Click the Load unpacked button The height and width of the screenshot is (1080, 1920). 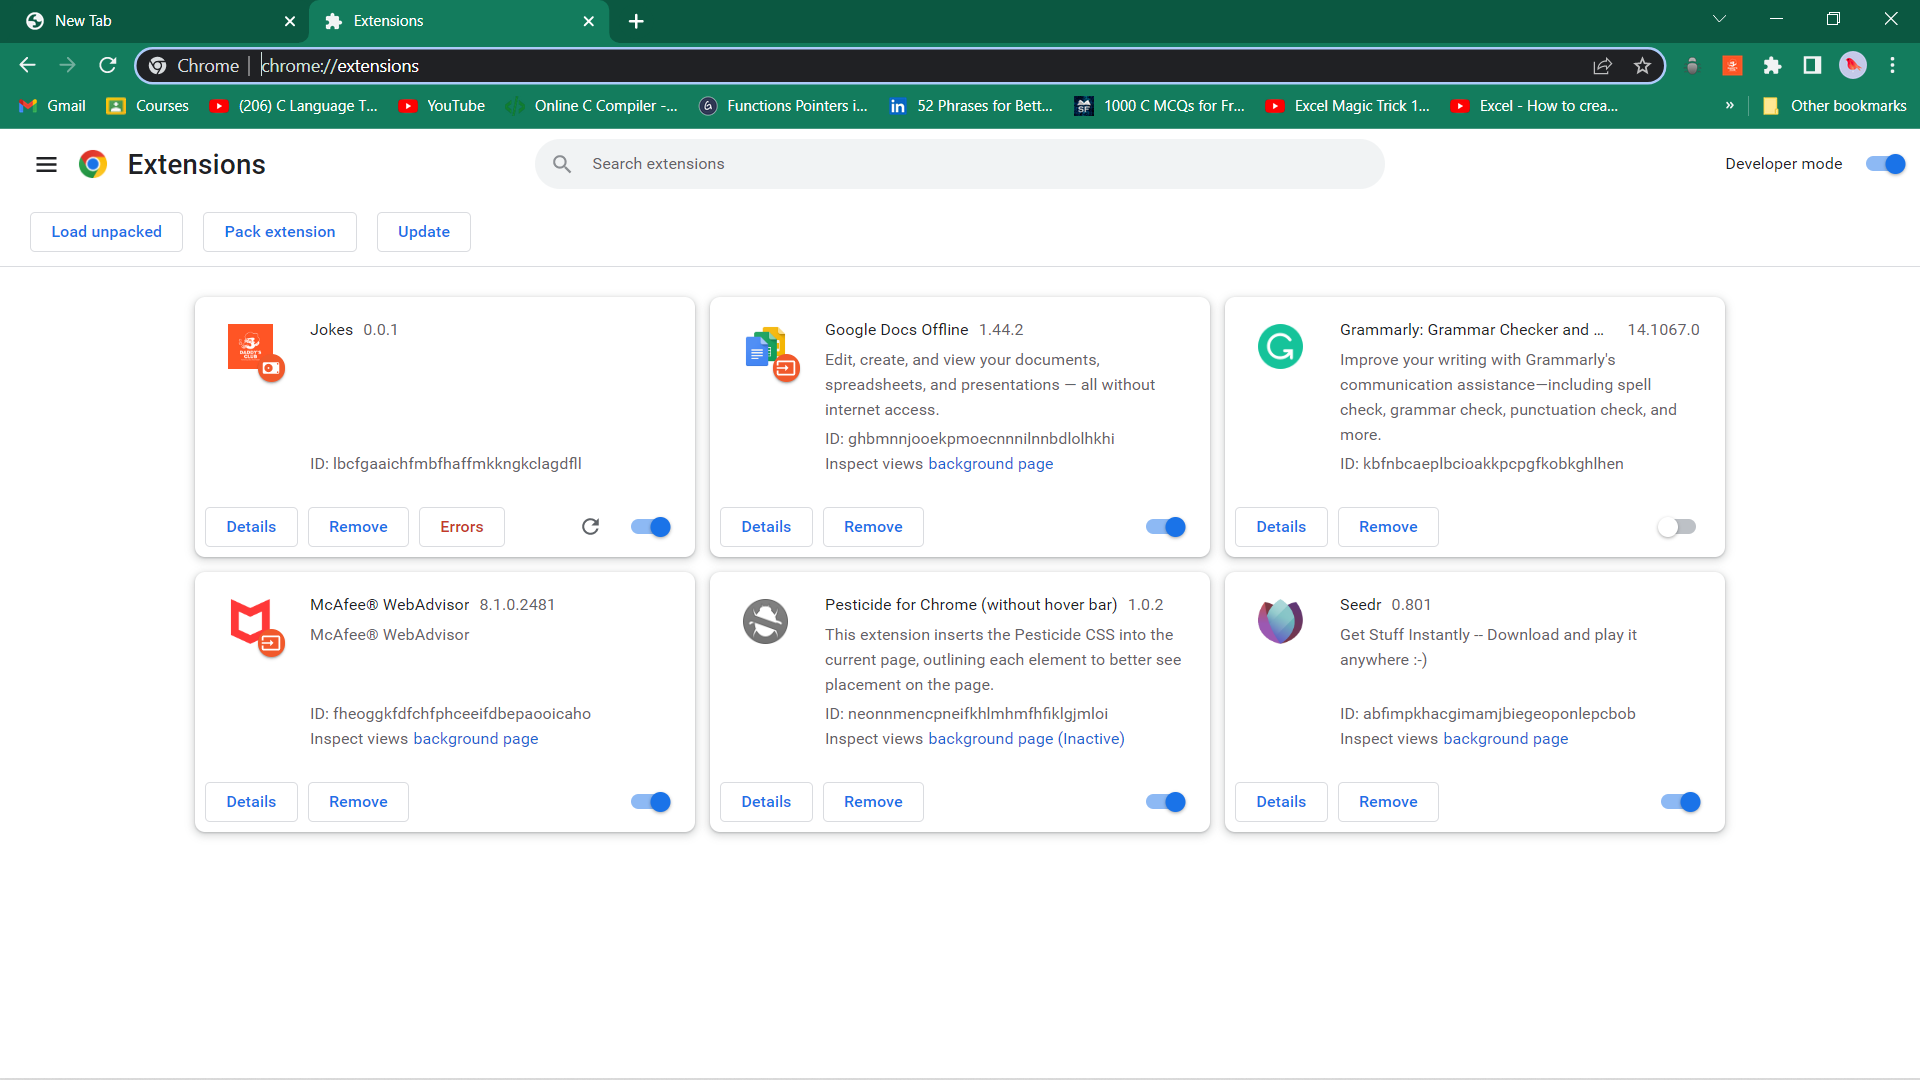106,231
